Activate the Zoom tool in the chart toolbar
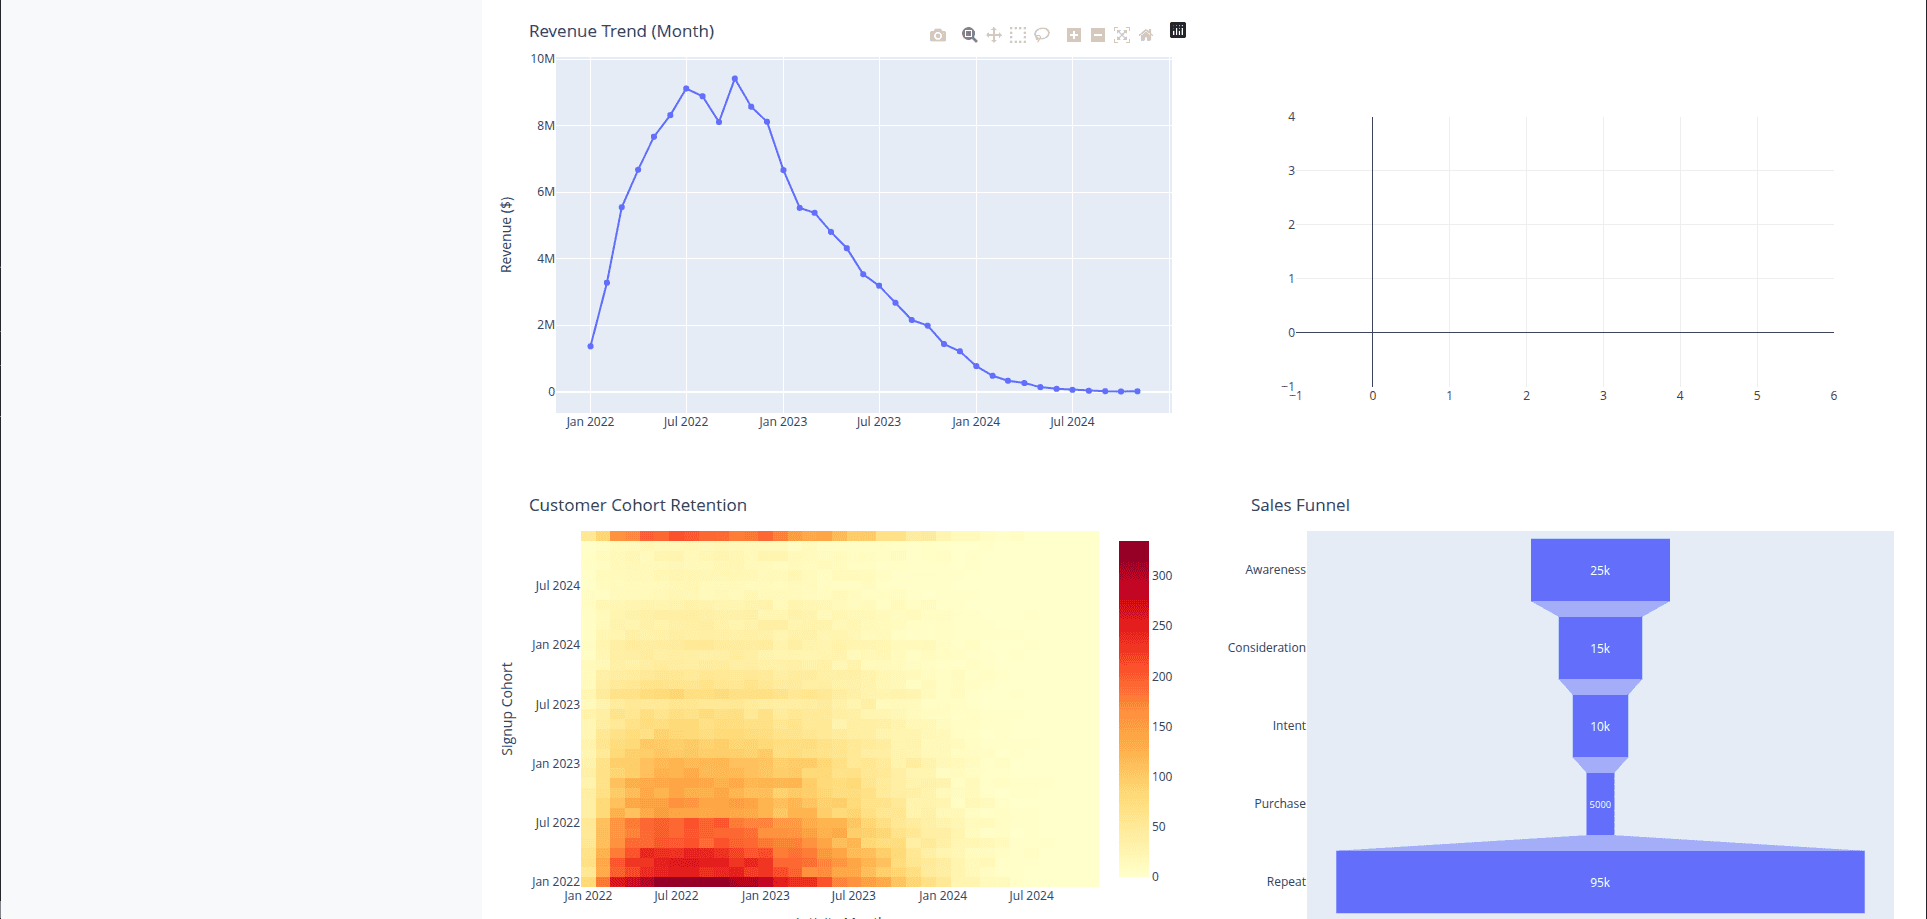This screenshot has width=1927, height=919. (969, 34)
